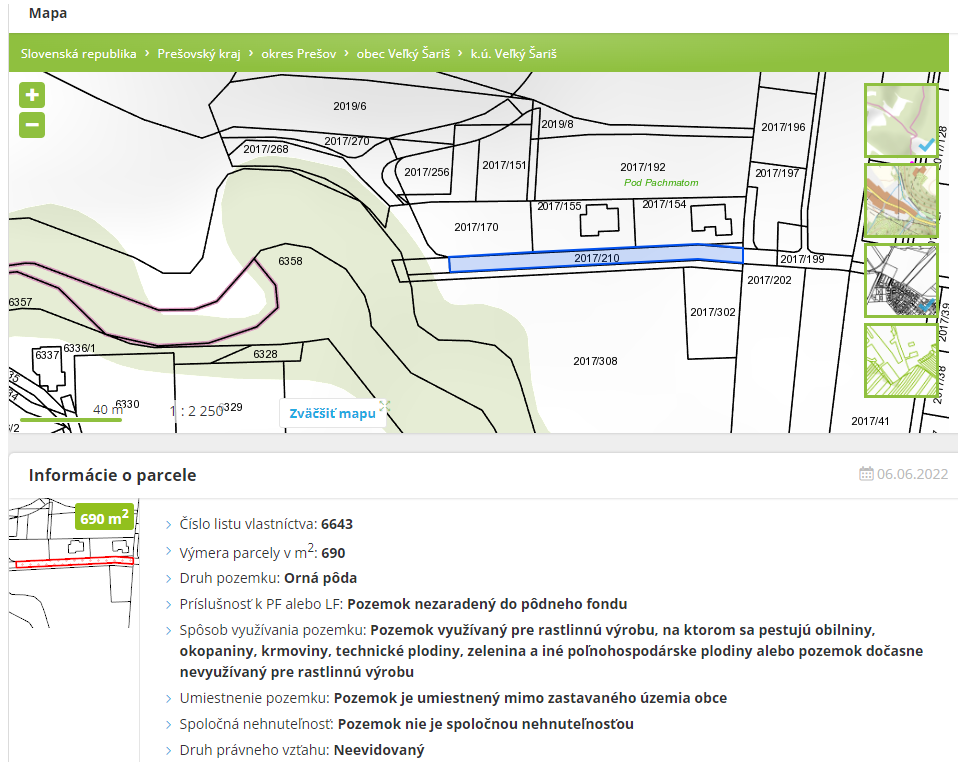Toggle the topographic map layer thumbnail
The height and width of the screenshot is (762, 958).
point(900,201)
